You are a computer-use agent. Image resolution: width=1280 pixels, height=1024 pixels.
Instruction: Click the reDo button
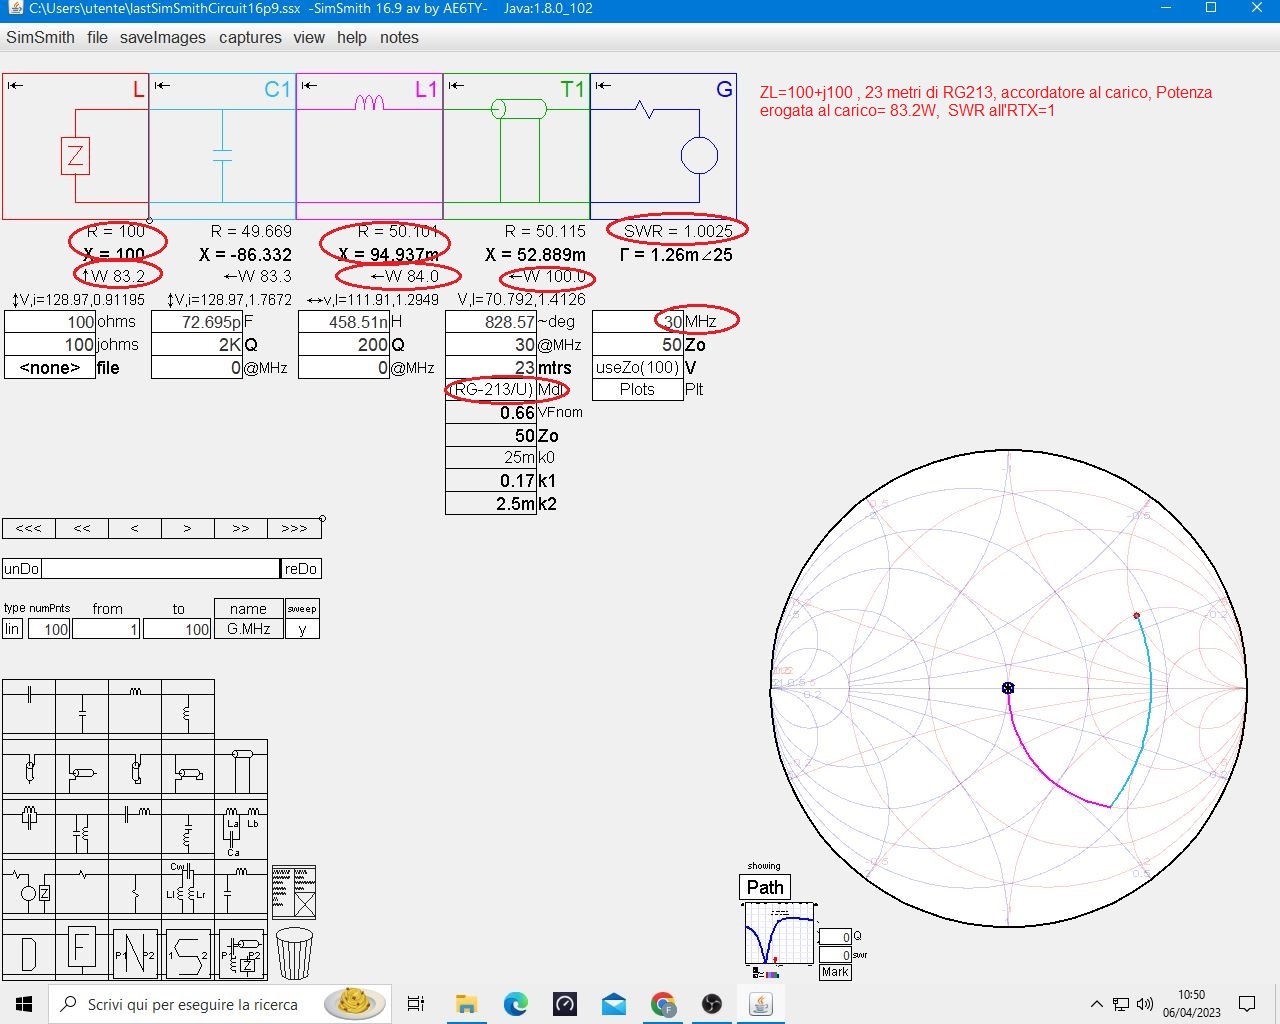click(301, 569)
